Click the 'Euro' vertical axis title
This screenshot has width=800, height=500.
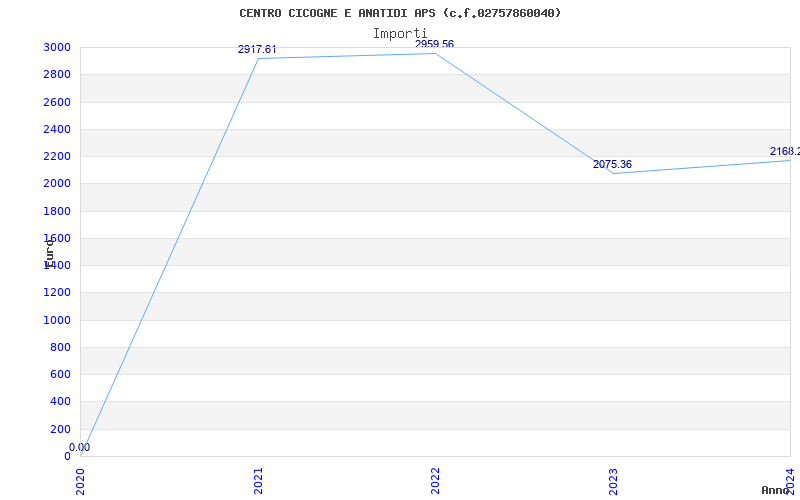click(x=49, y=253)
